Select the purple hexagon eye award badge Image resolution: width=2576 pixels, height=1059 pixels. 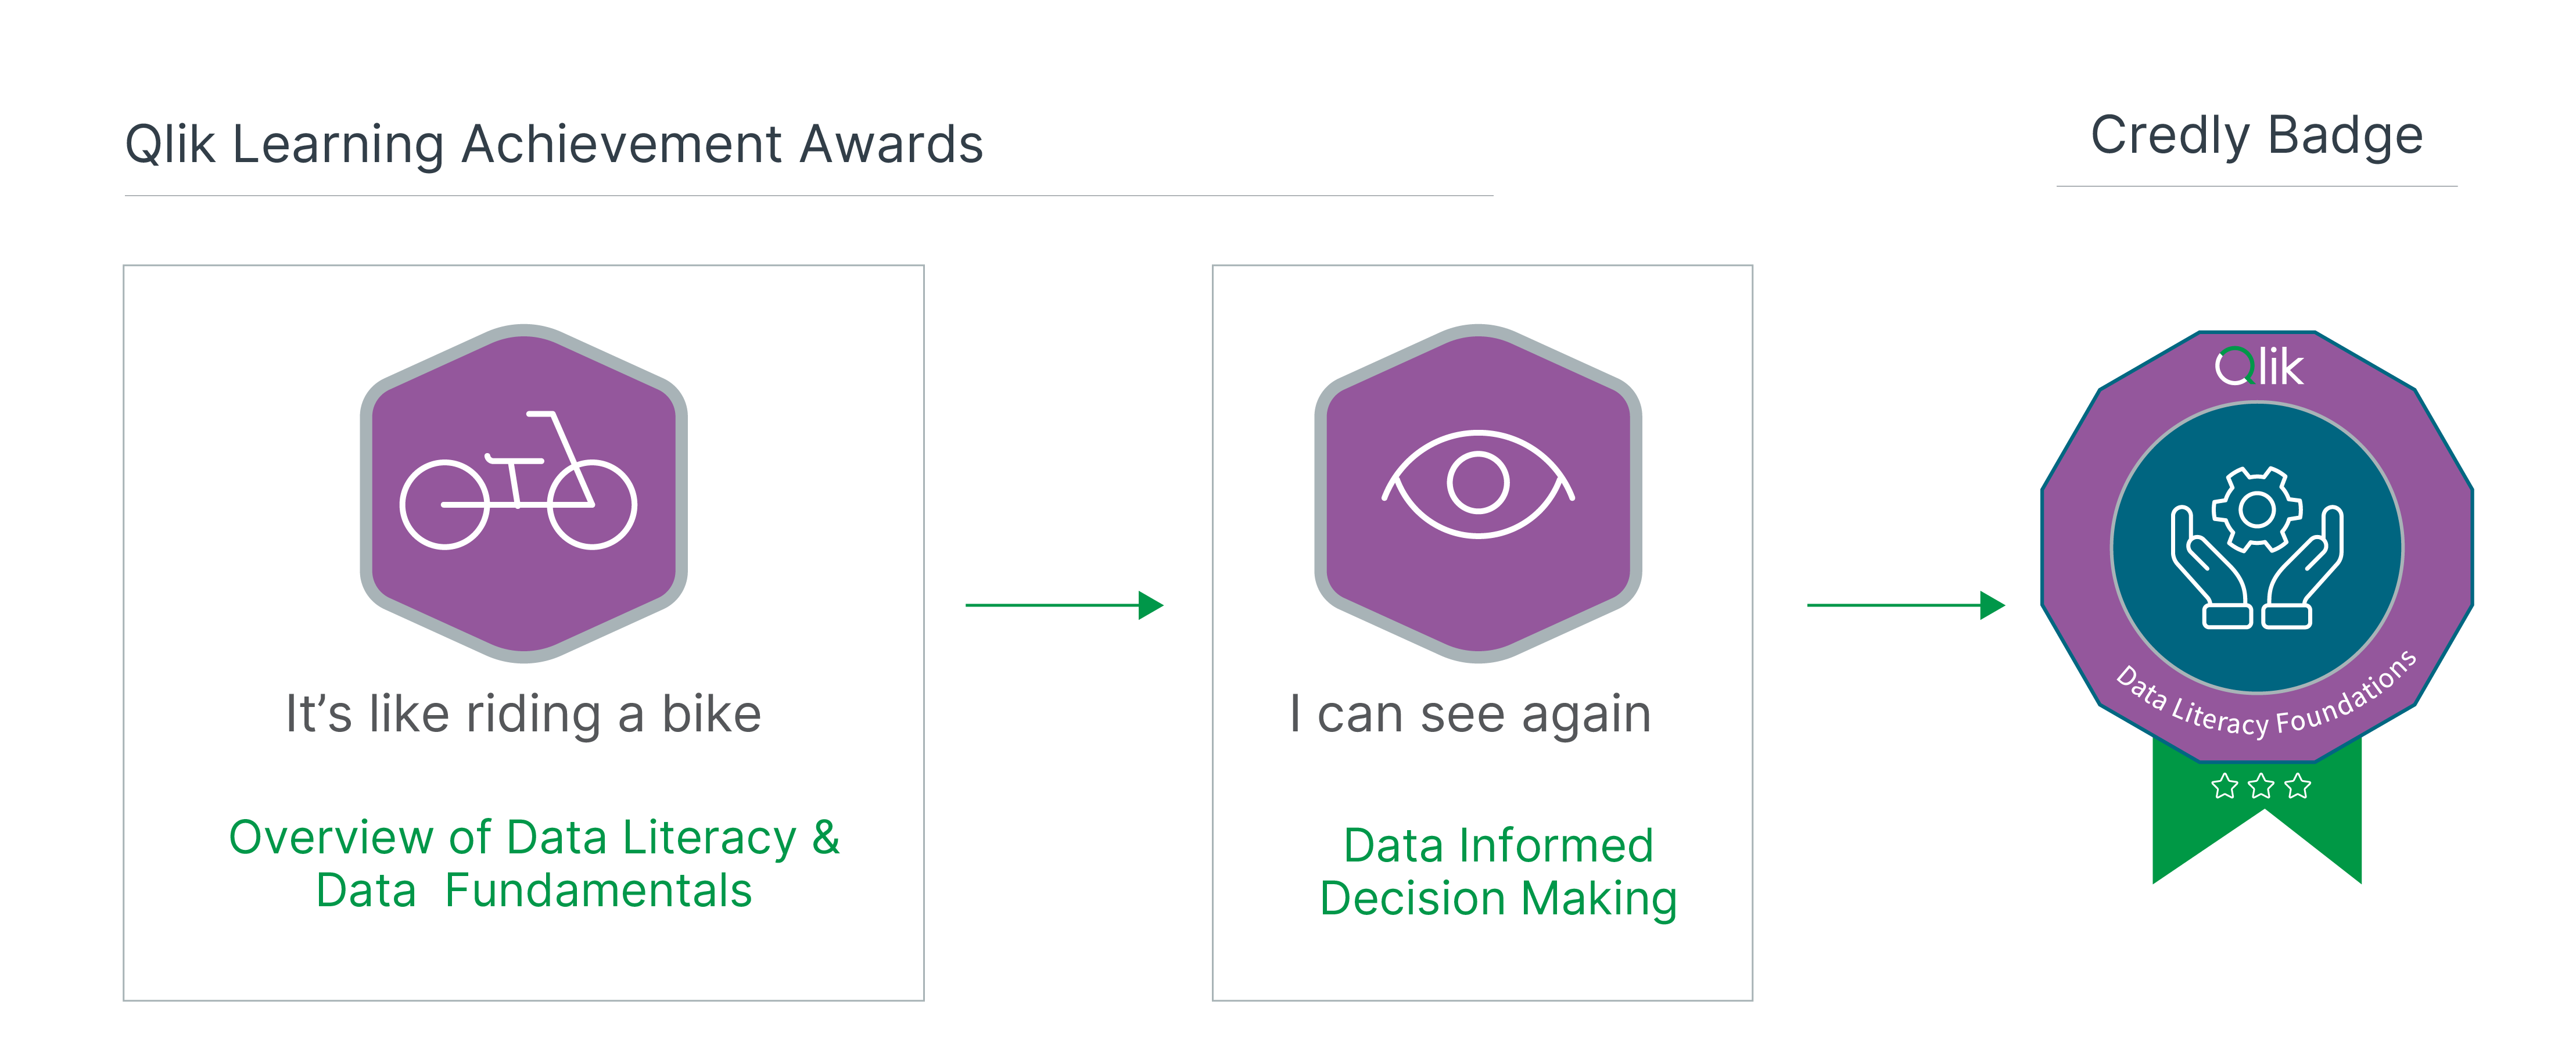pos(1478,493)
